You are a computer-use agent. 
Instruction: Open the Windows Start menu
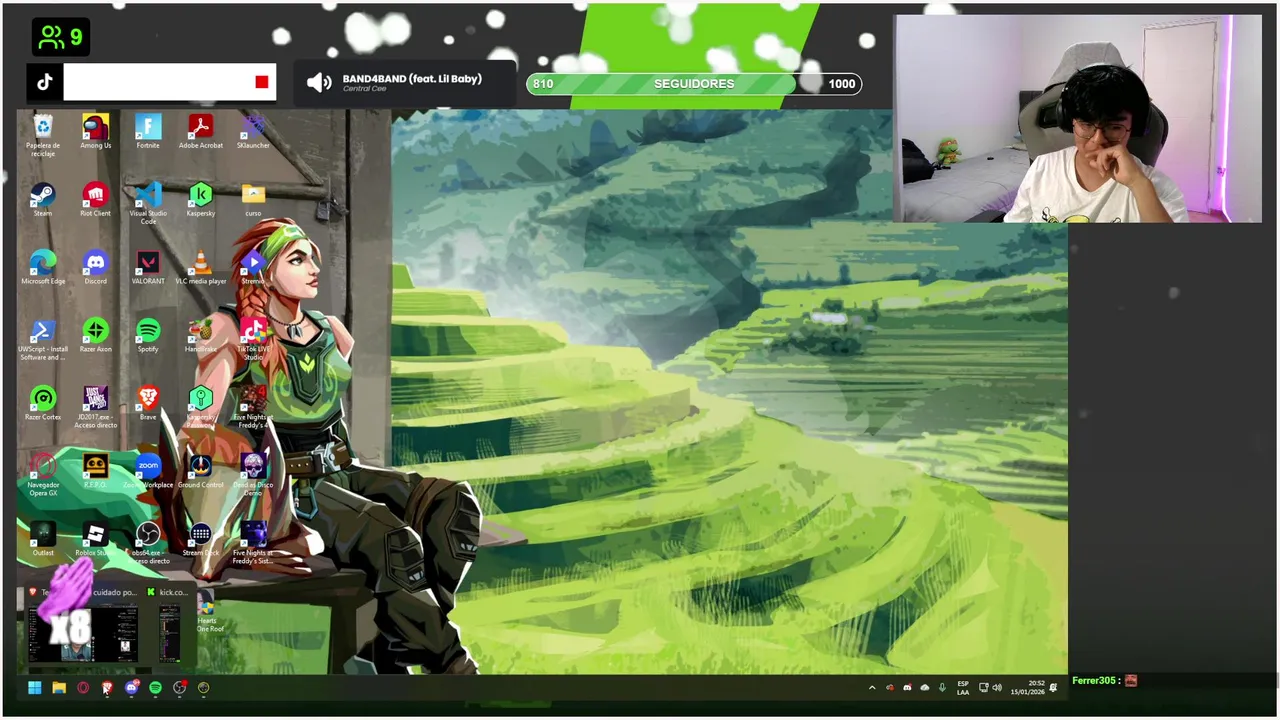pos(35,687)
